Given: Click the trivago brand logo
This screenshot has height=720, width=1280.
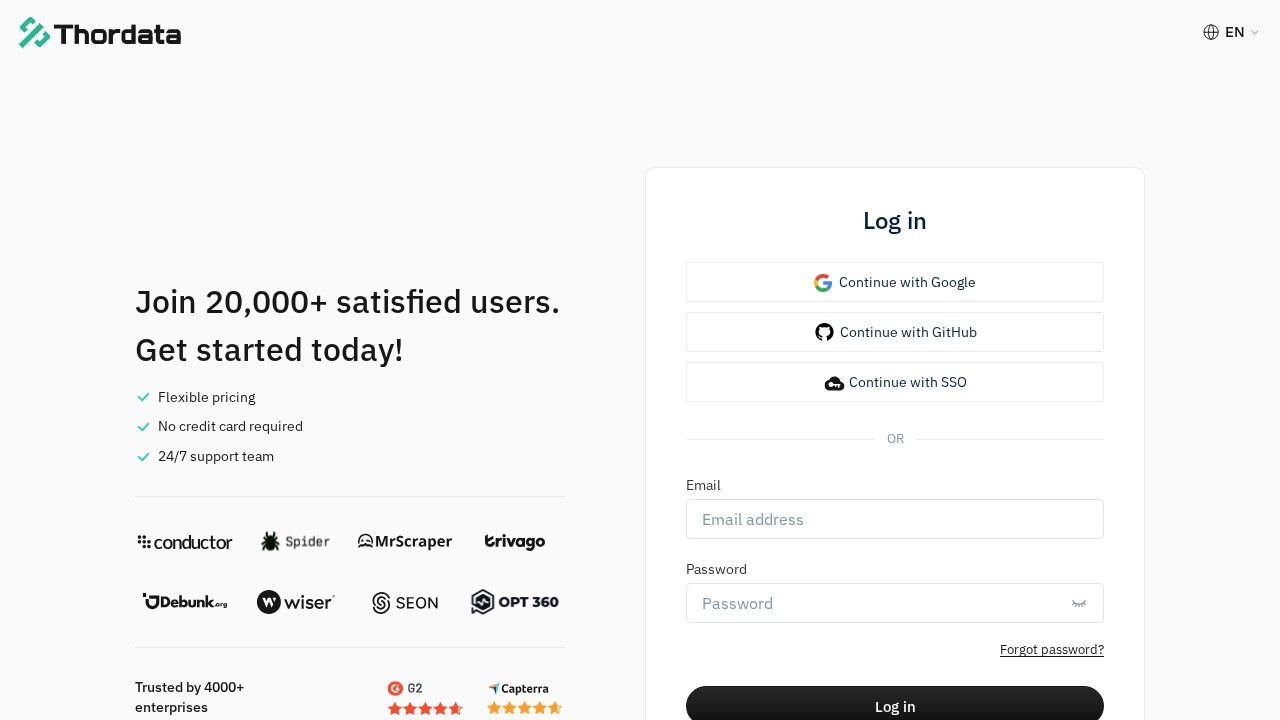Looking at the screenshot, I should 515,542.
